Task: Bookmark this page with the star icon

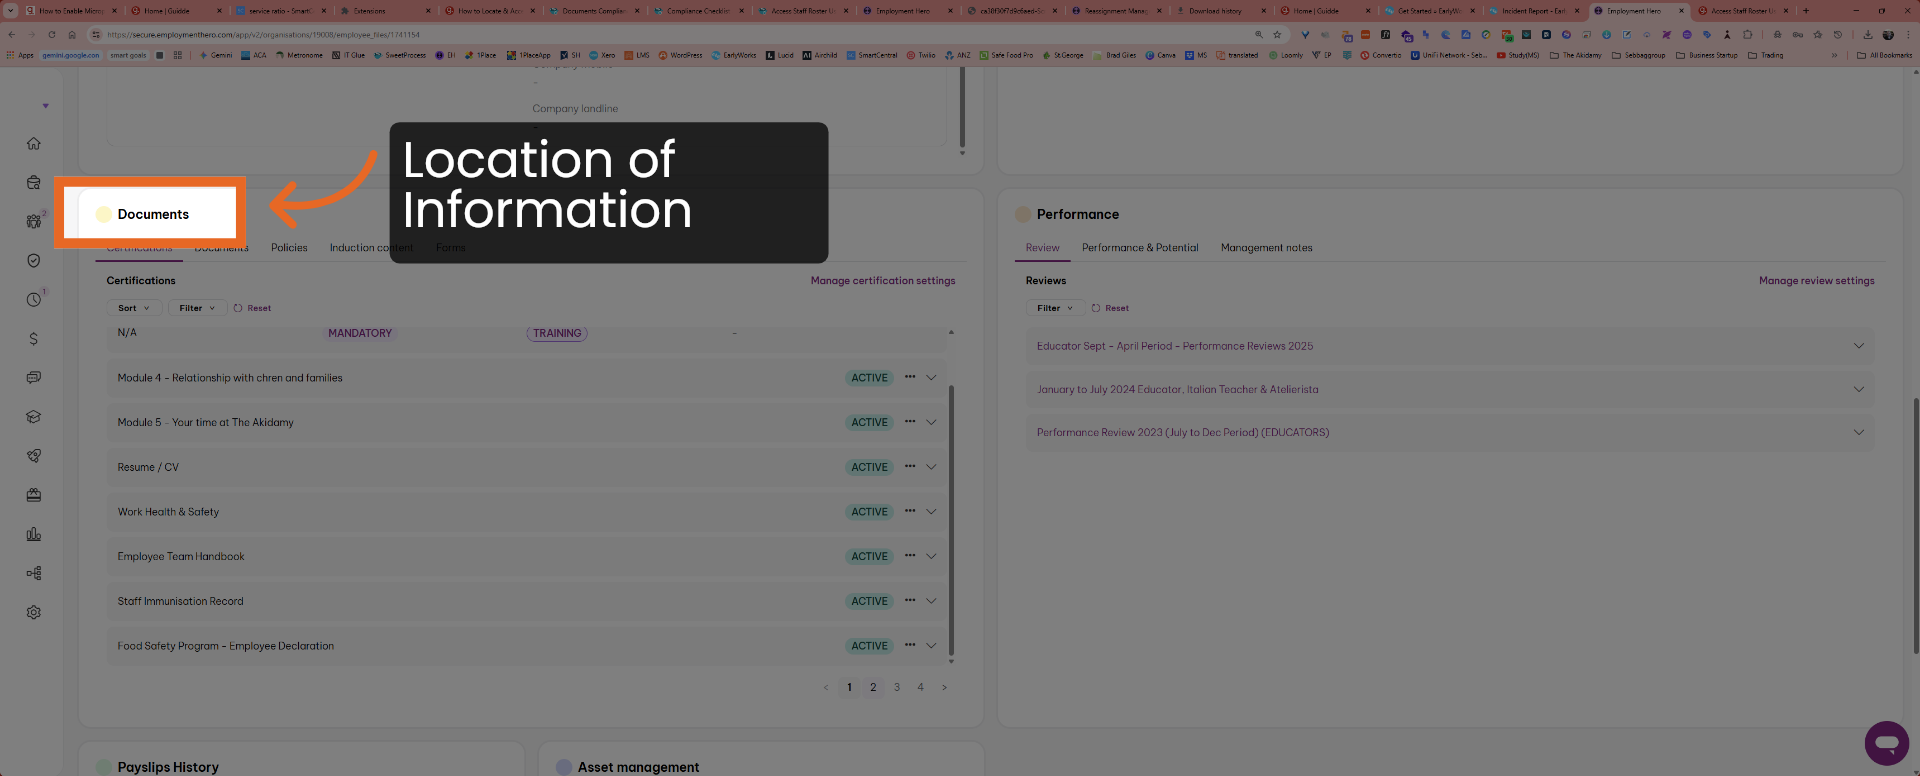Action: click(x=1277, y=34)
